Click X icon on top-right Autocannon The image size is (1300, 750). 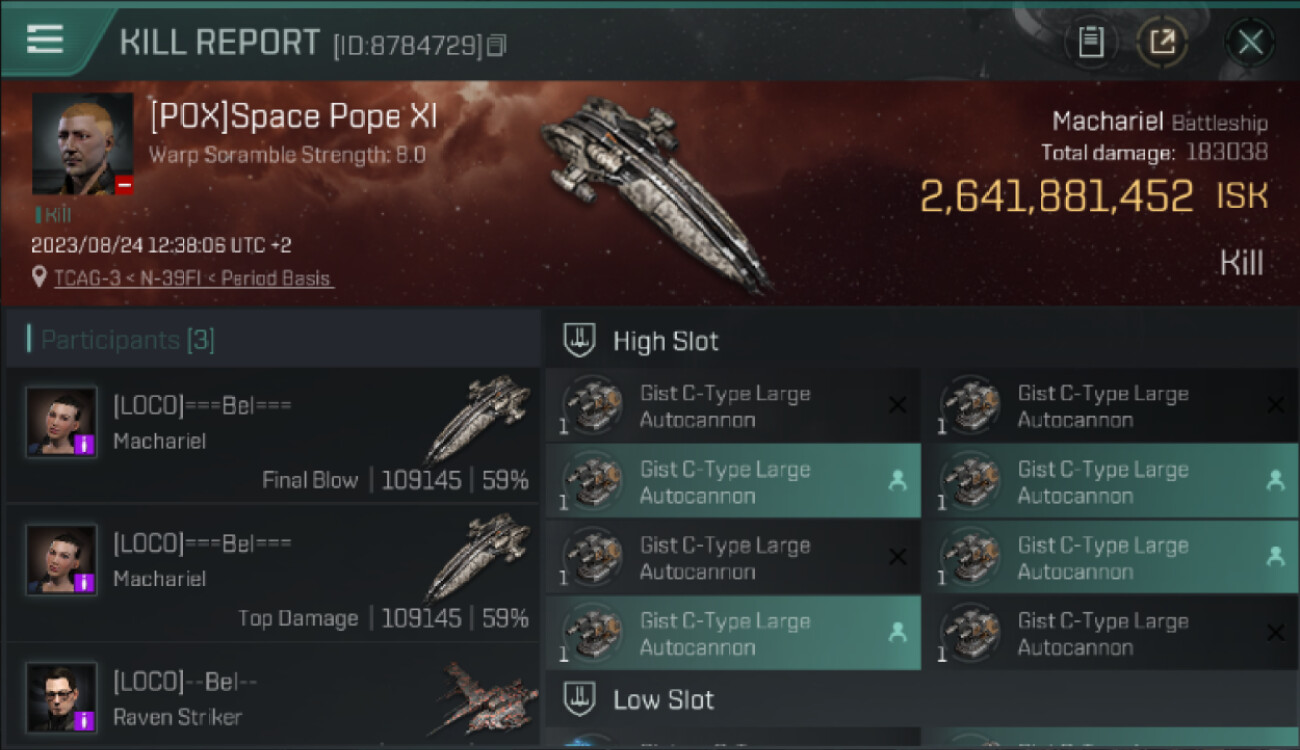pyautogui.click(x=1275, y=405)
